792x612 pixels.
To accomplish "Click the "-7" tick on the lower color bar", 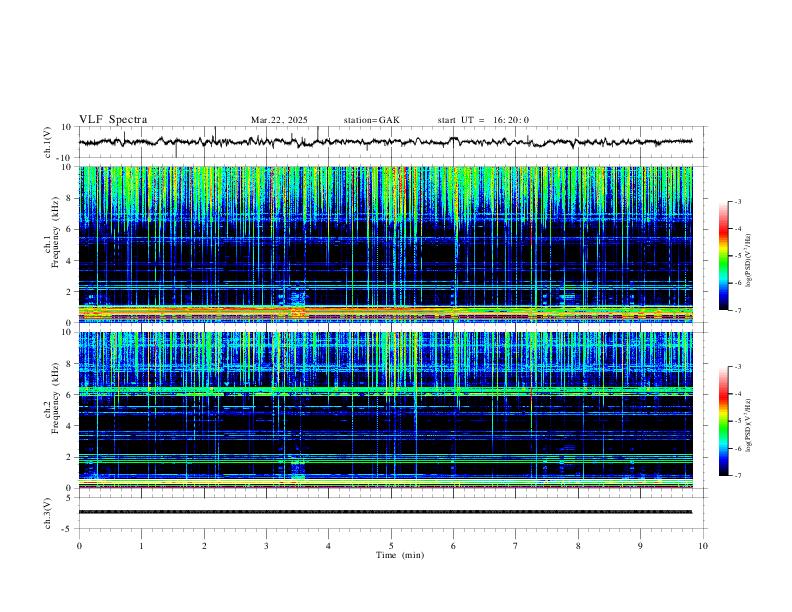I will pyautogui.click(x=737, y=476).
